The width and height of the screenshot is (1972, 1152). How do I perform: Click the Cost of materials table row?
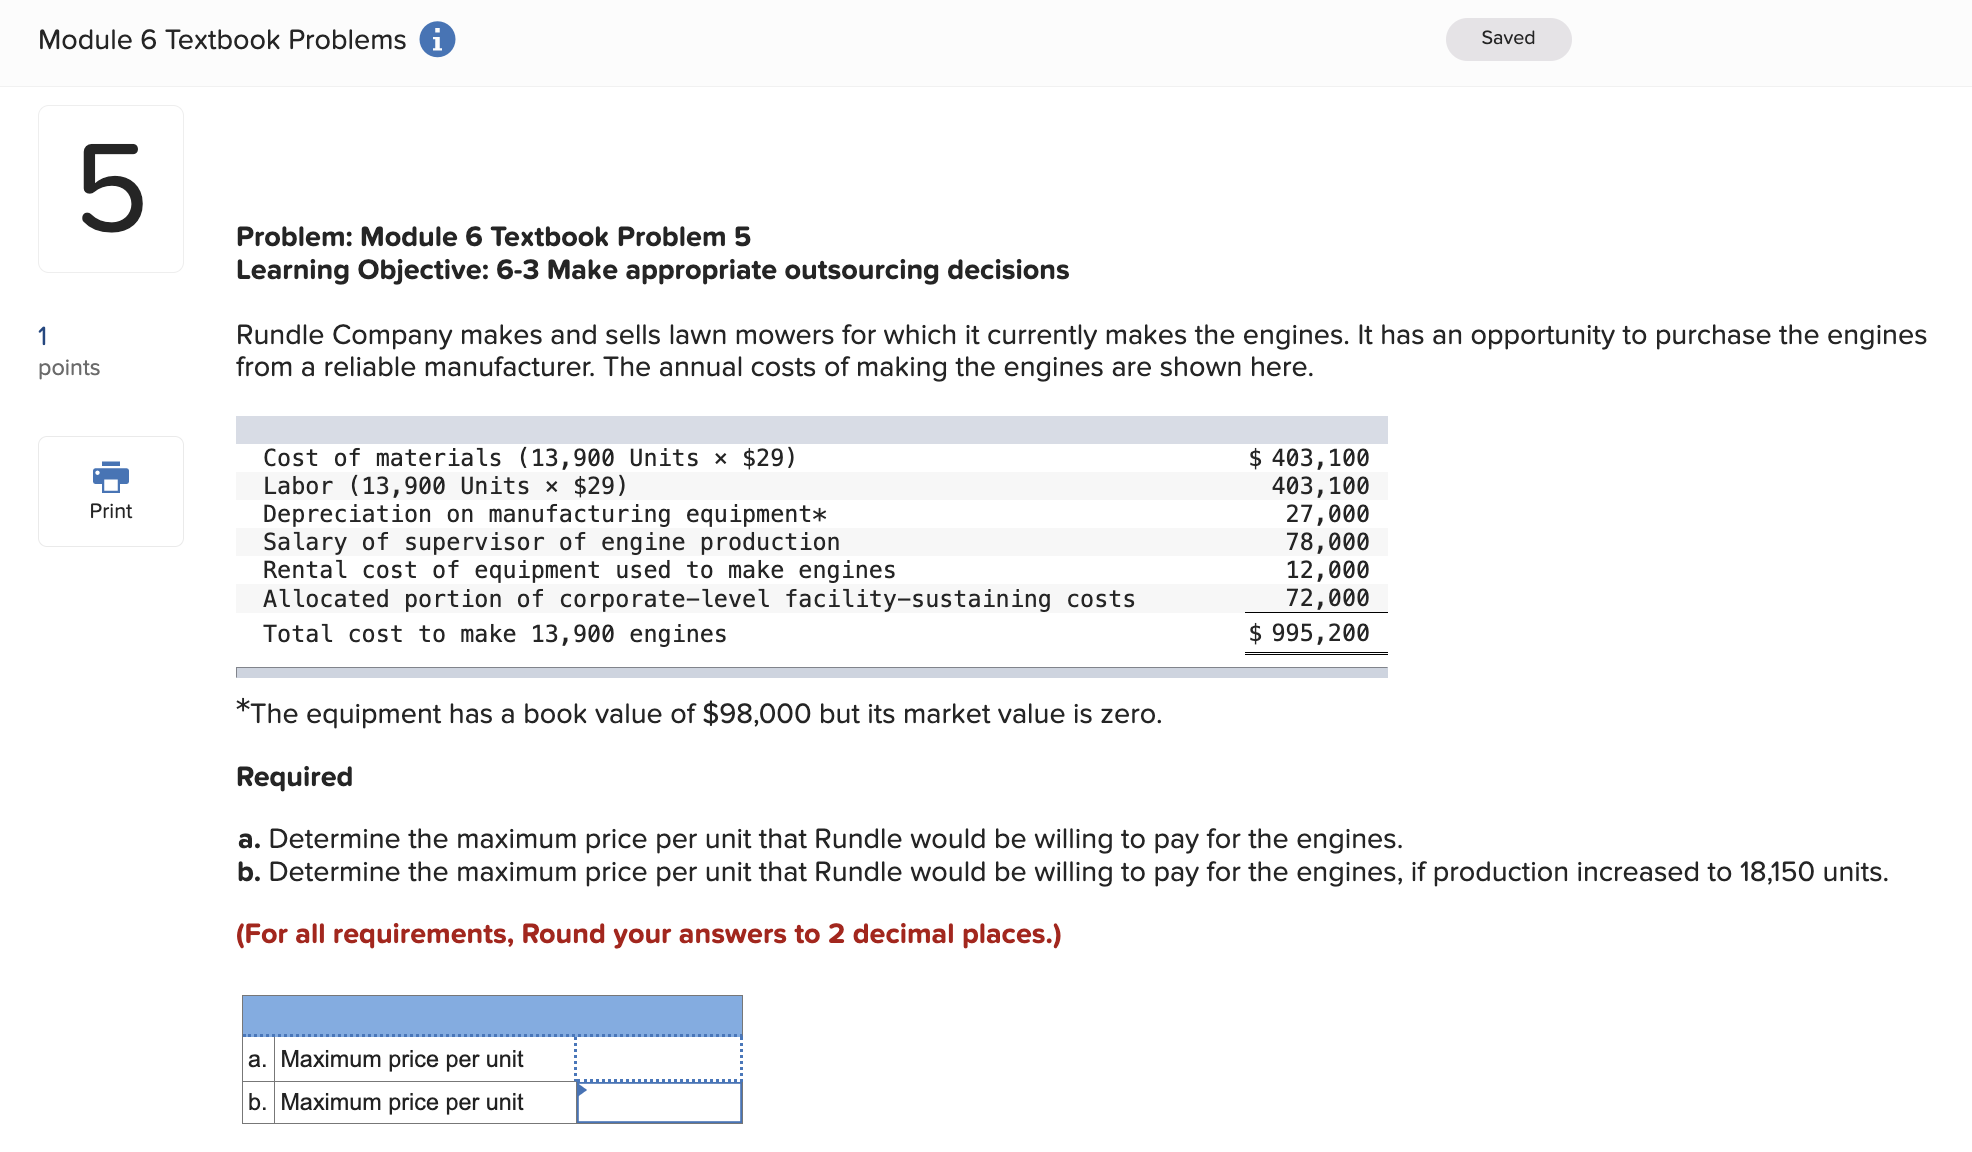click(x=530, y=458)
